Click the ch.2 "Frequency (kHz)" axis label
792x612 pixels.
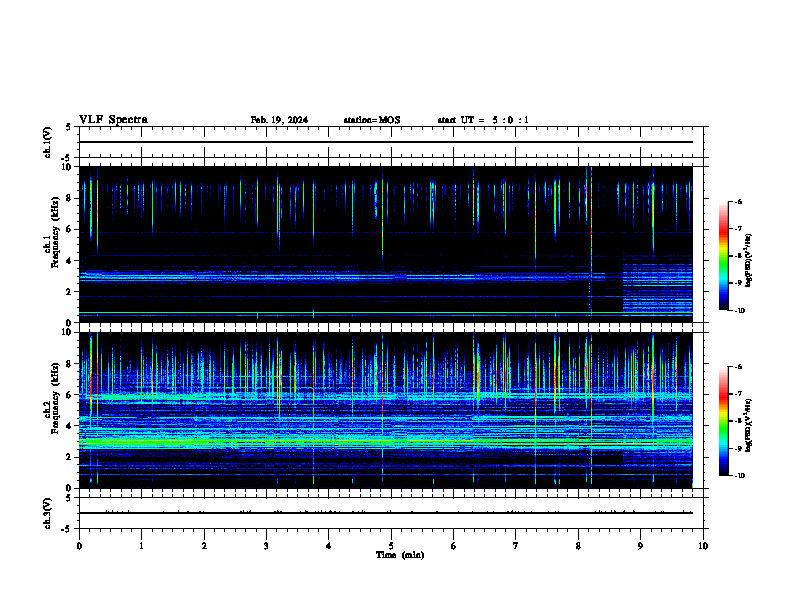point(55,398)
